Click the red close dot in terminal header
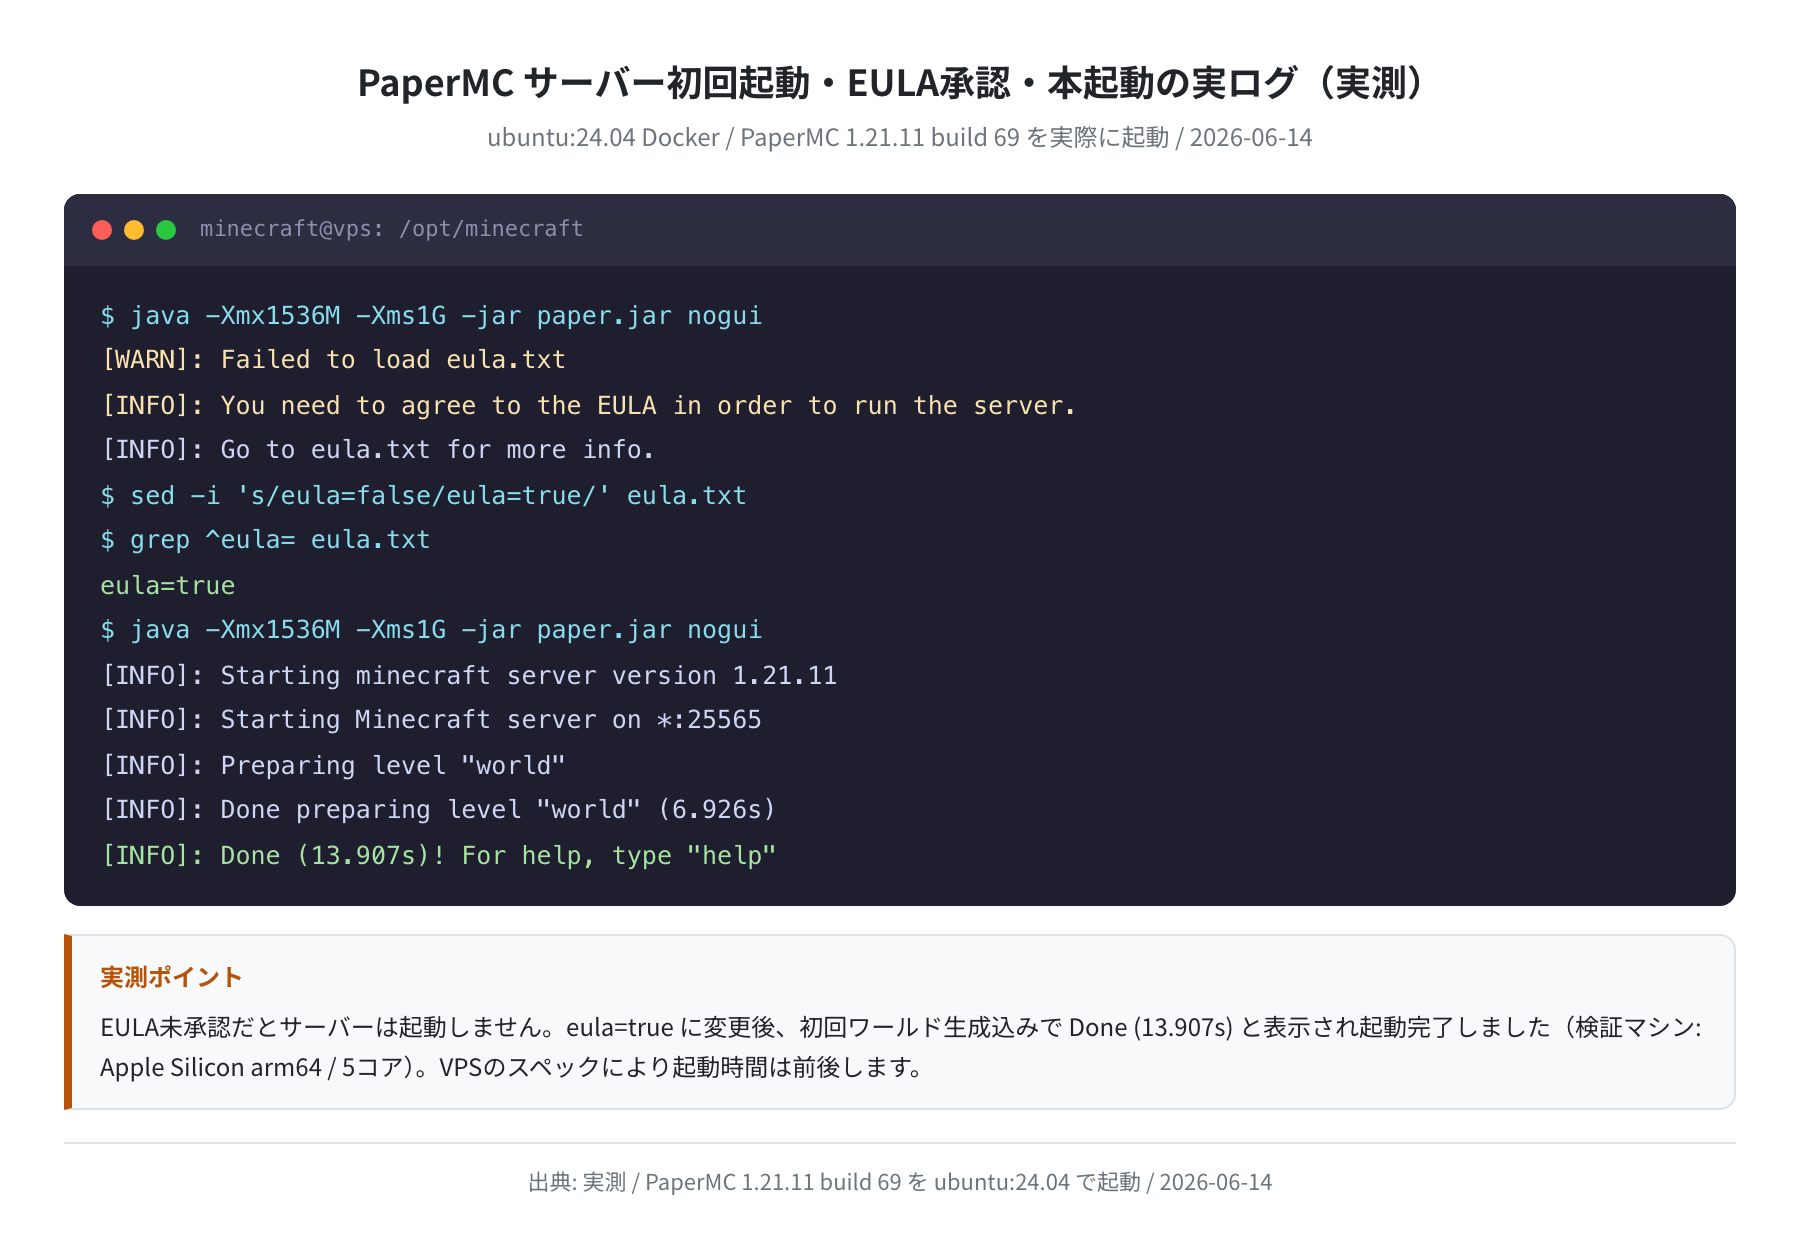Viewport: 1800px width, 1236px height. tap(102, 230)
